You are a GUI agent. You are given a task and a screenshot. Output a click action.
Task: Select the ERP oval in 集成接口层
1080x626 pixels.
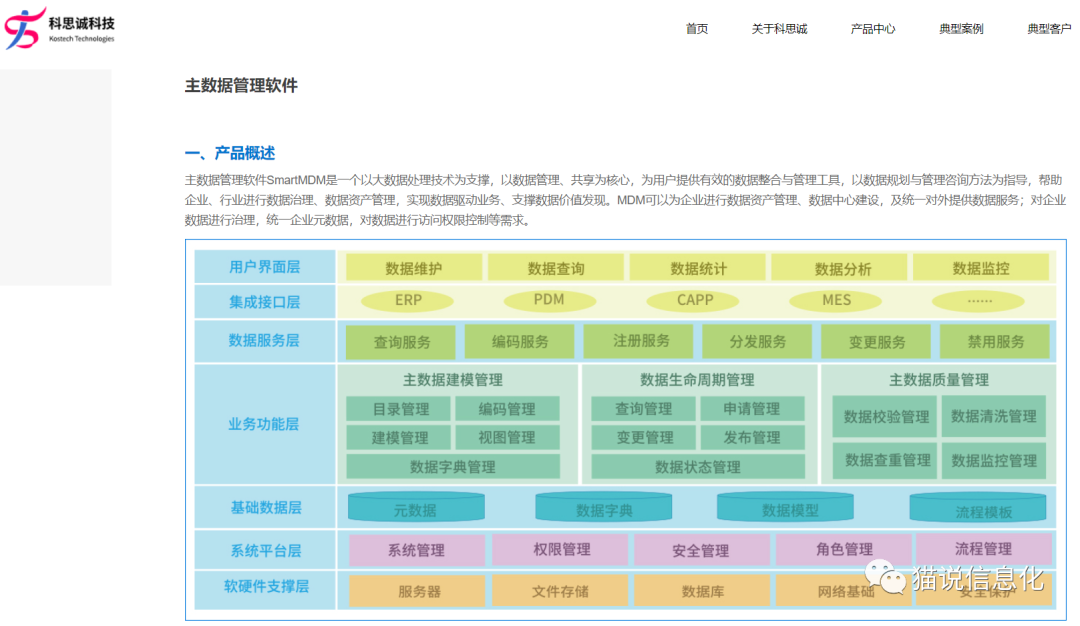(408, 300)
